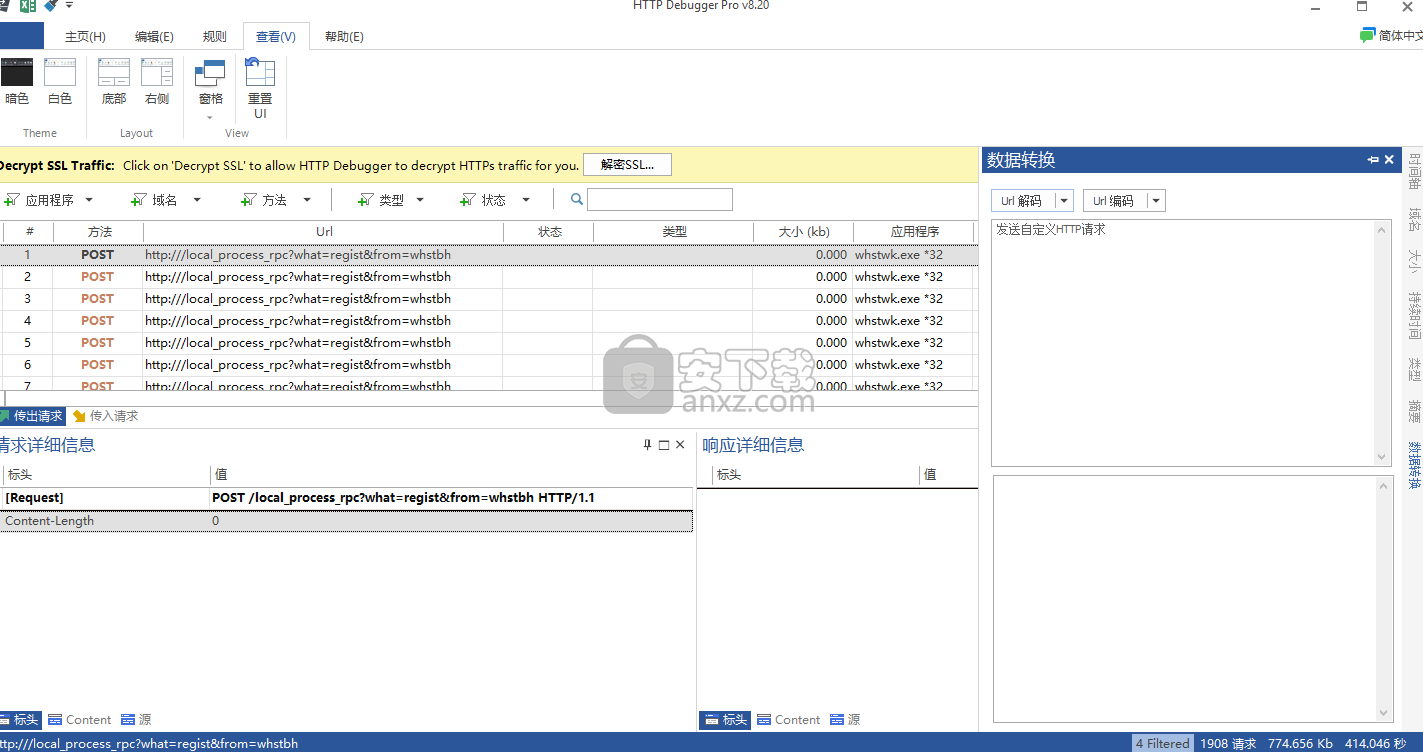1423x752 pixels.
Task: Open request 源 tab at bottom
Action: (137, 720)
